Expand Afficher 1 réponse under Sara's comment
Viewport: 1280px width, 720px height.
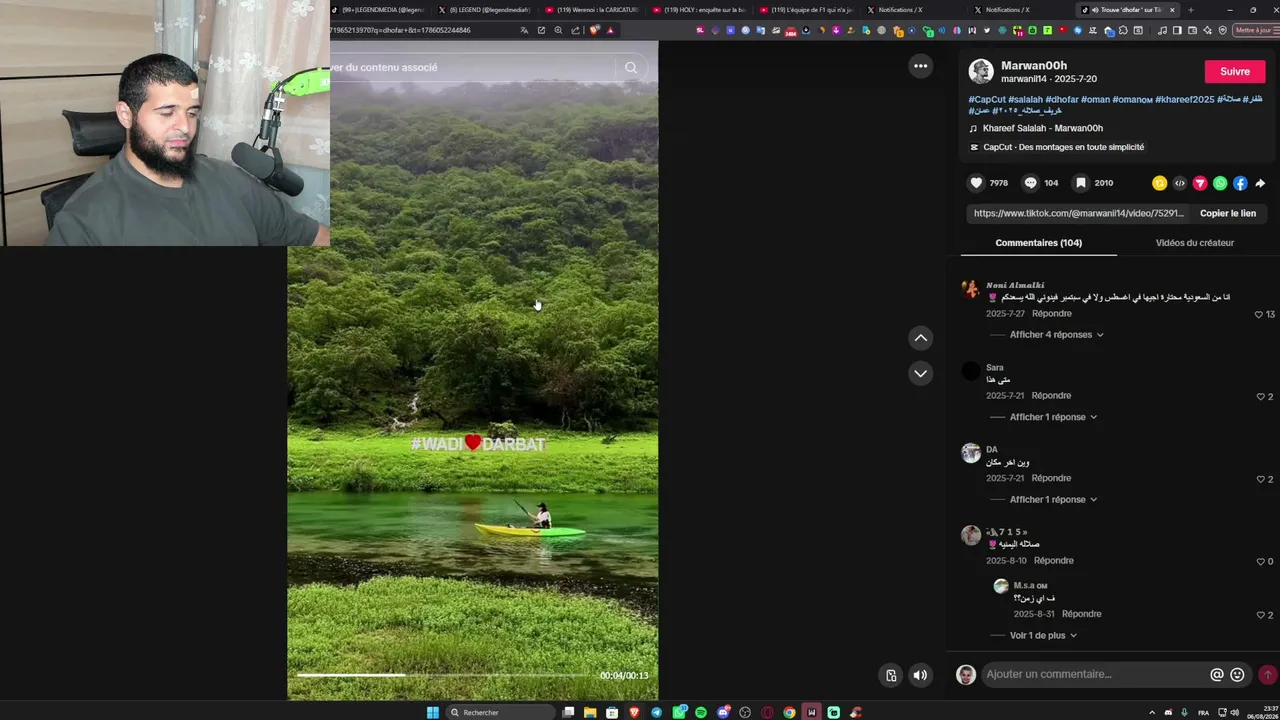(1053, 417)
